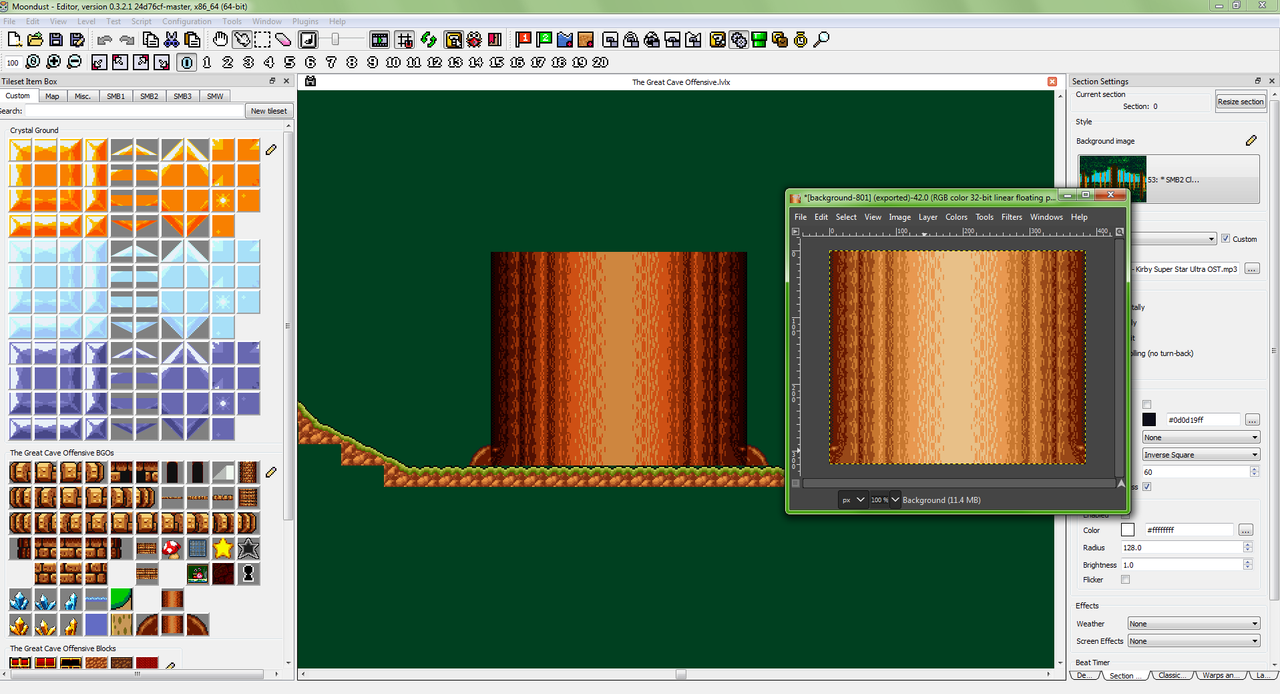This screenshot has width=1280, height=694.
Task: Edit Background image pencil in Section Settings
Action: 1251,141
